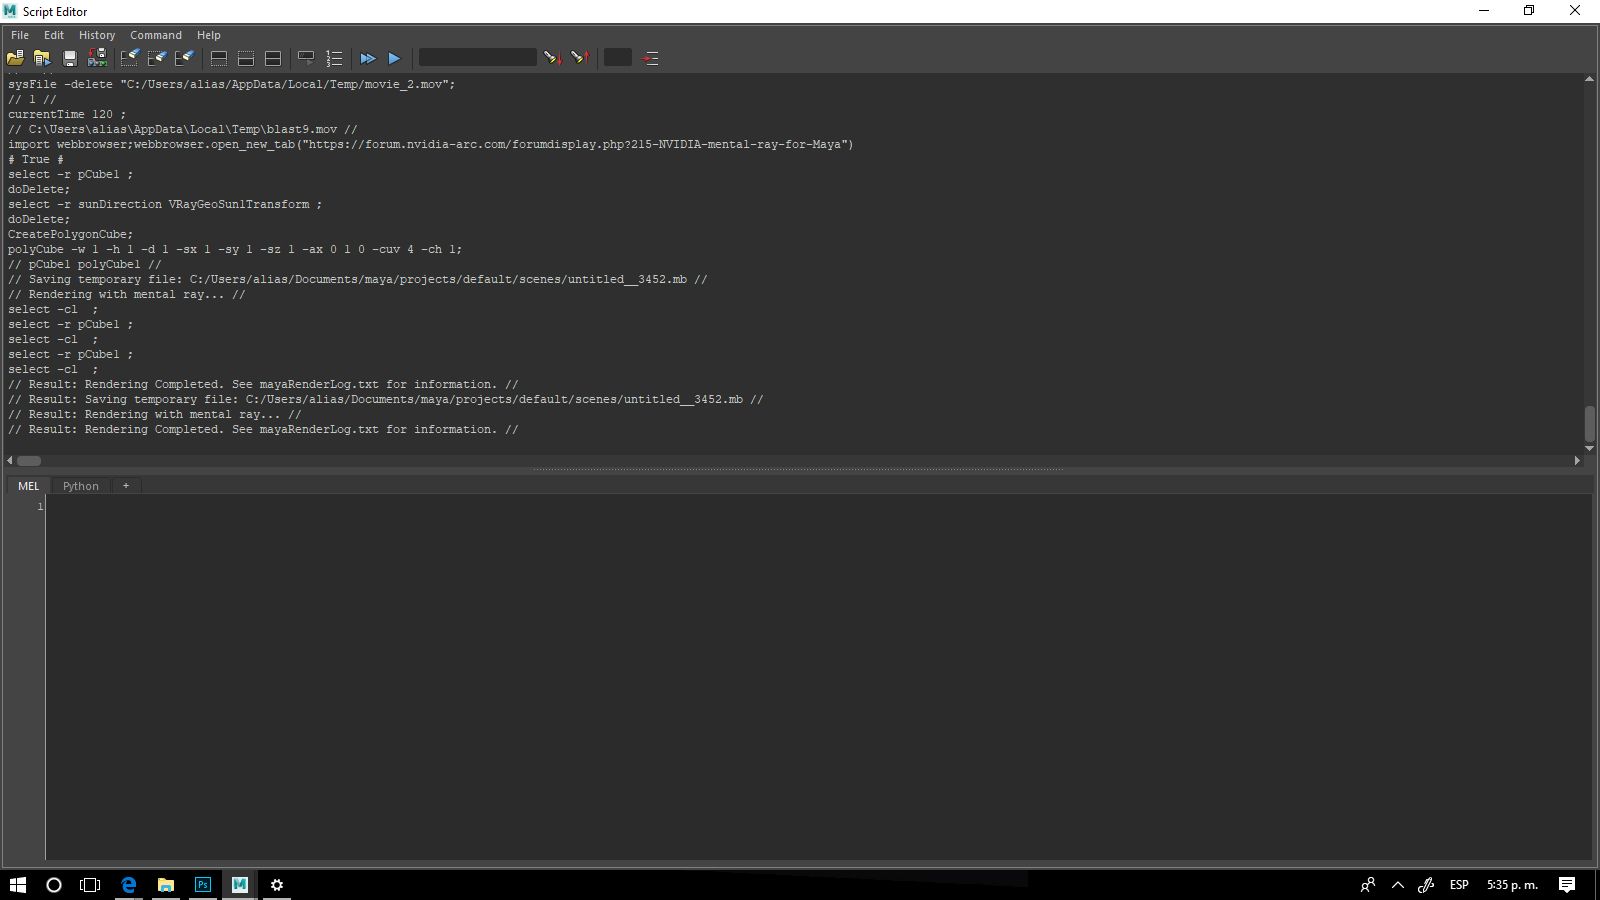Image resolution: width=1600 pixels, height=900 pixels.
Task: Clear All eraser icon
Action: [x=184, y=58]
